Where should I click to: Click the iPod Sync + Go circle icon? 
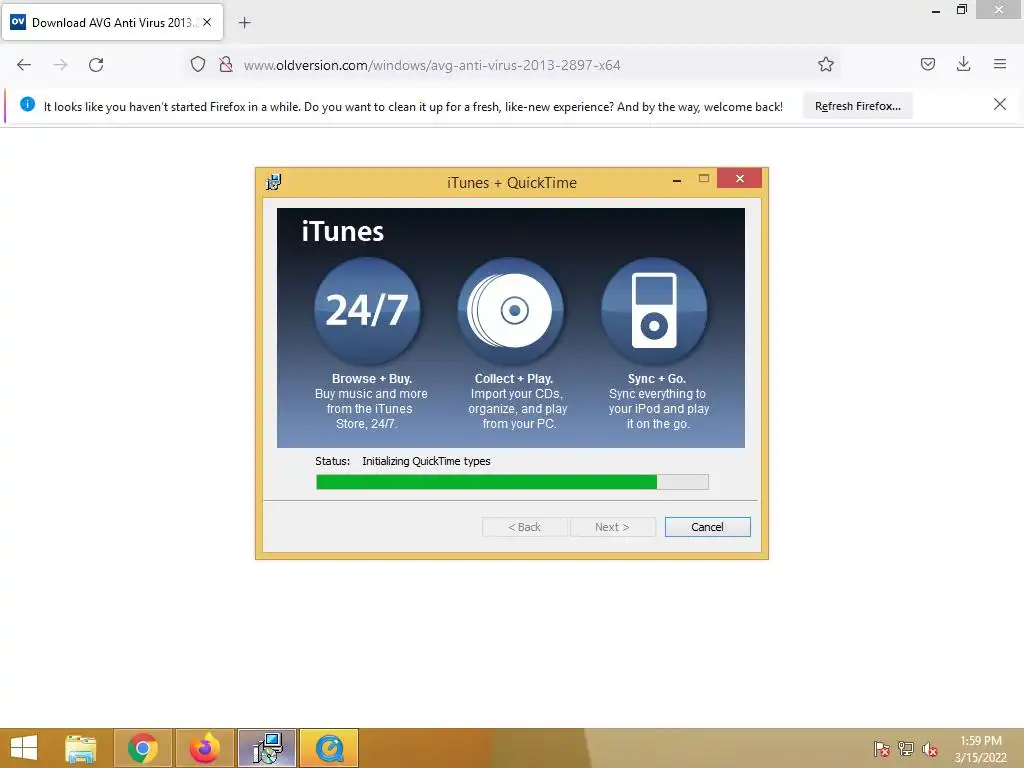[x=654, y=310]
